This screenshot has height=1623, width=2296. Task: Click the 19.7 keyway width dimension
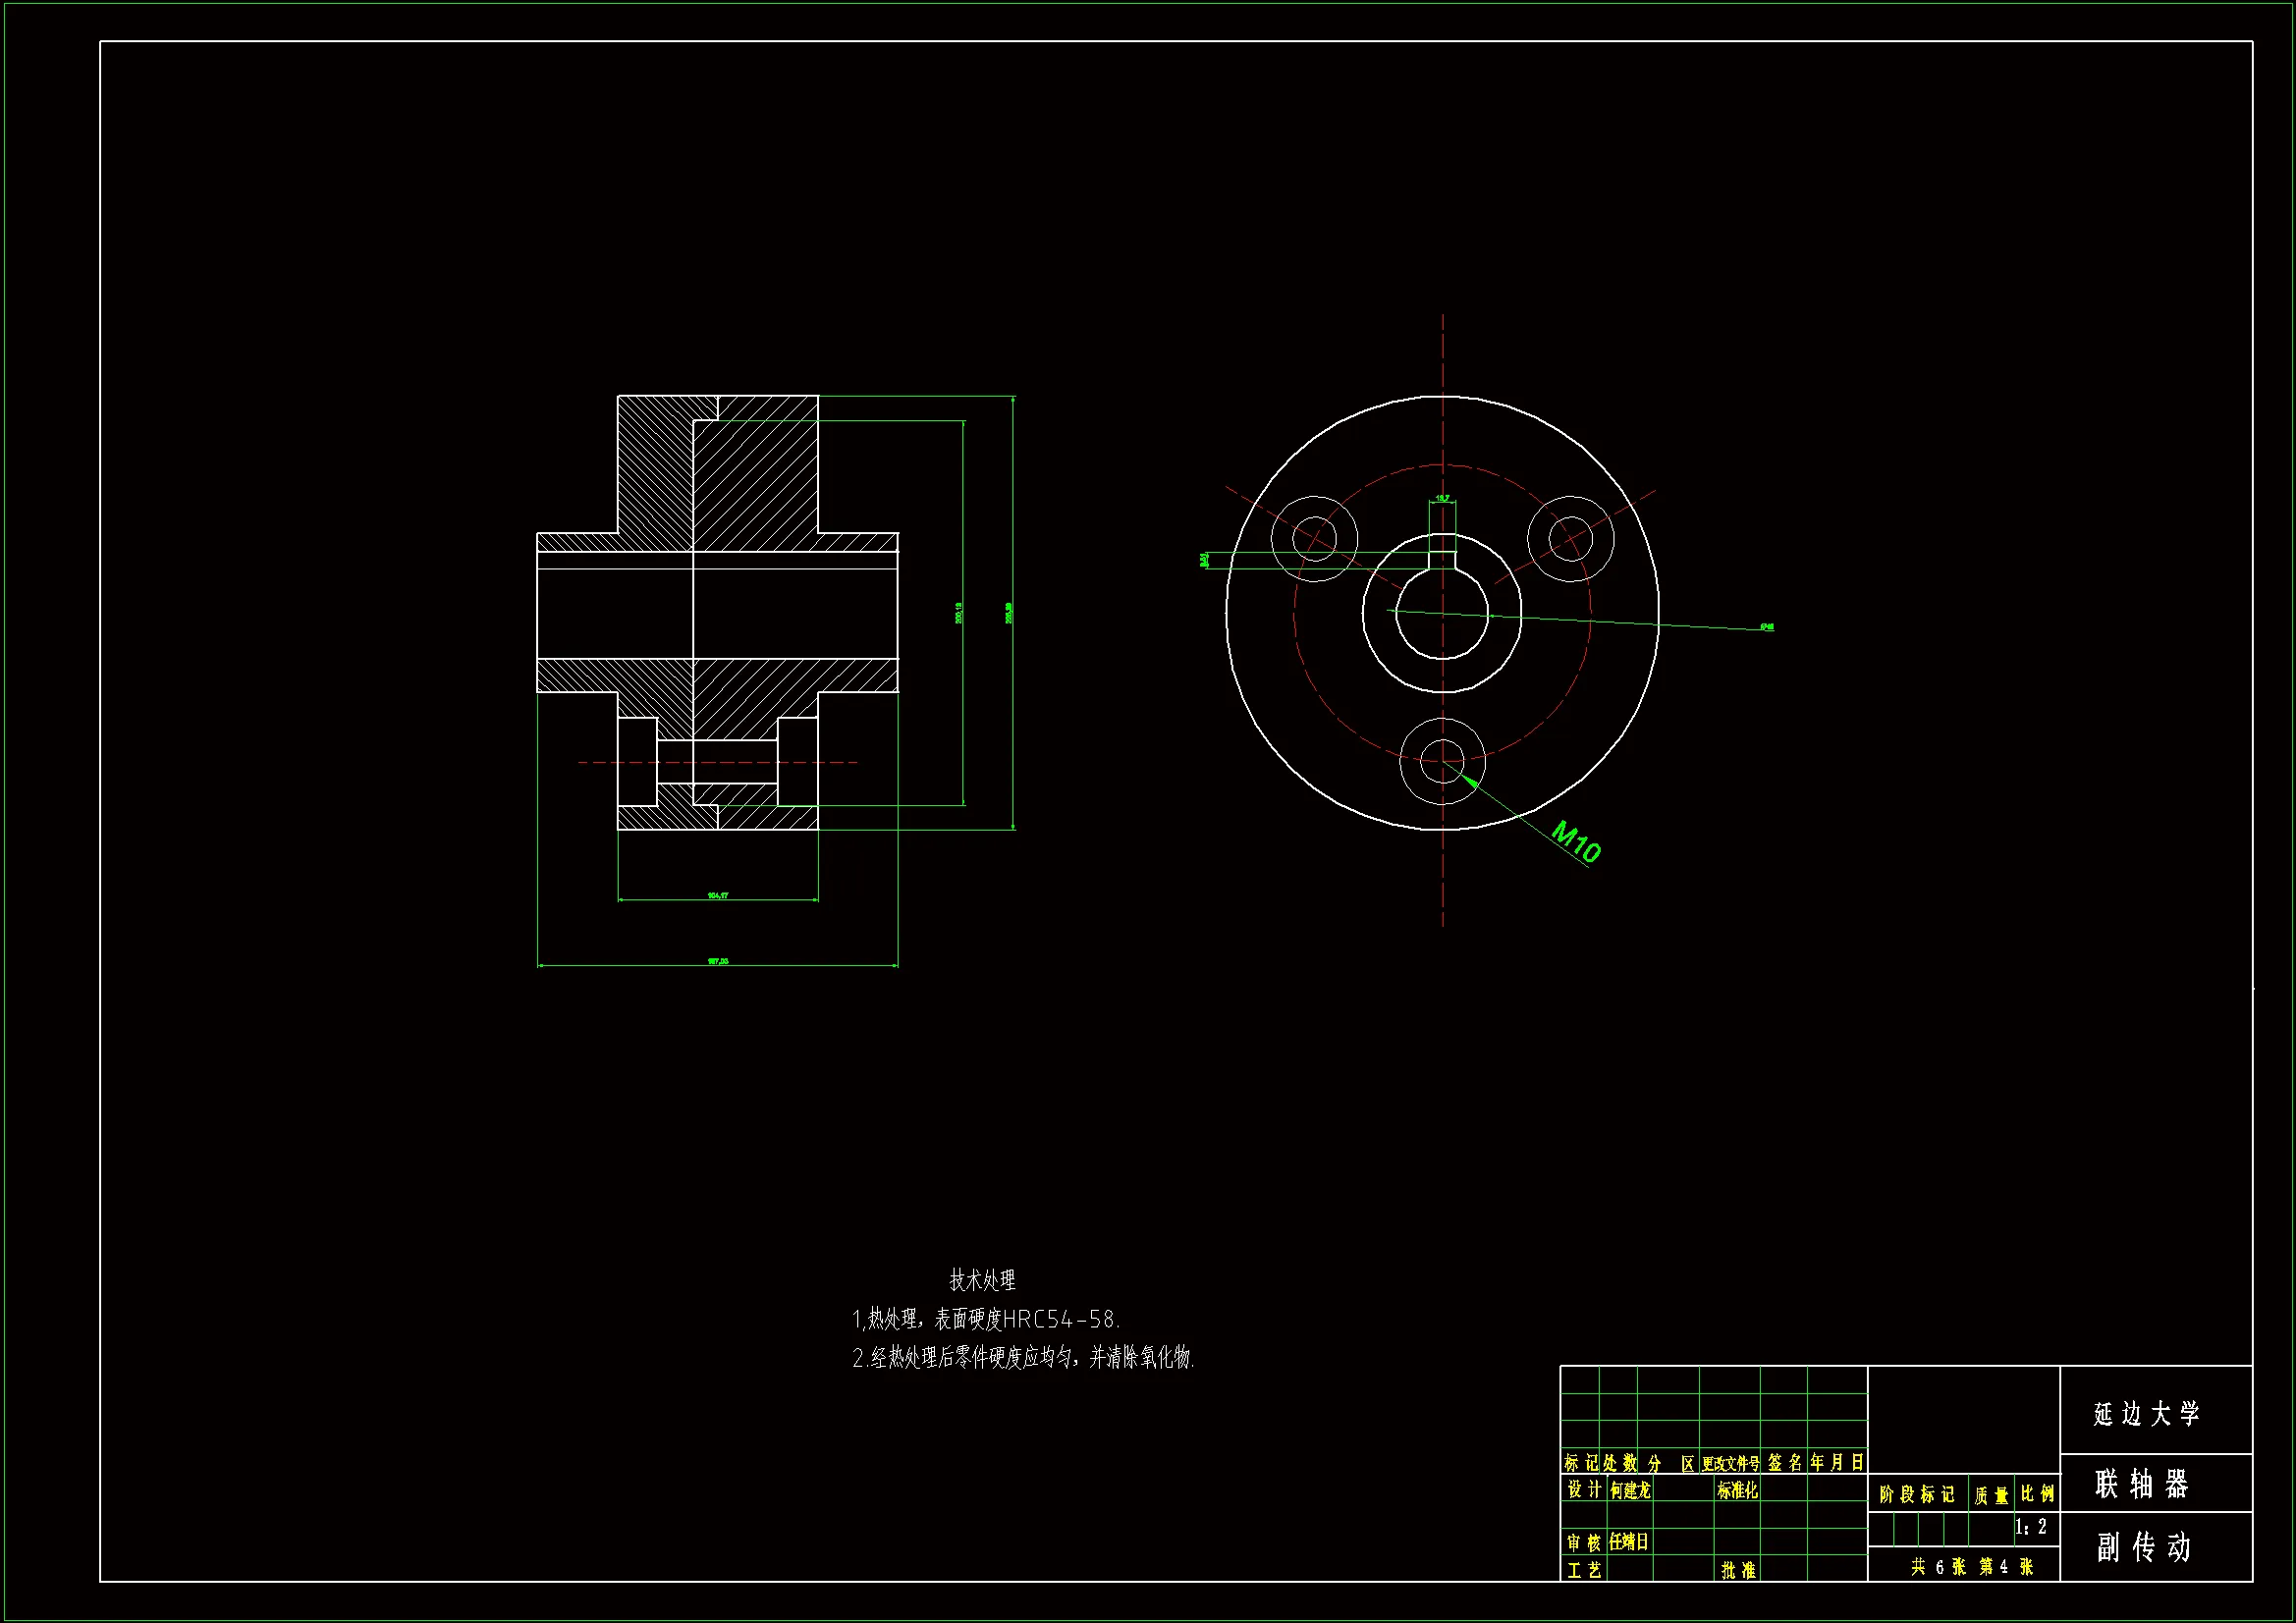click(1442, 498)
